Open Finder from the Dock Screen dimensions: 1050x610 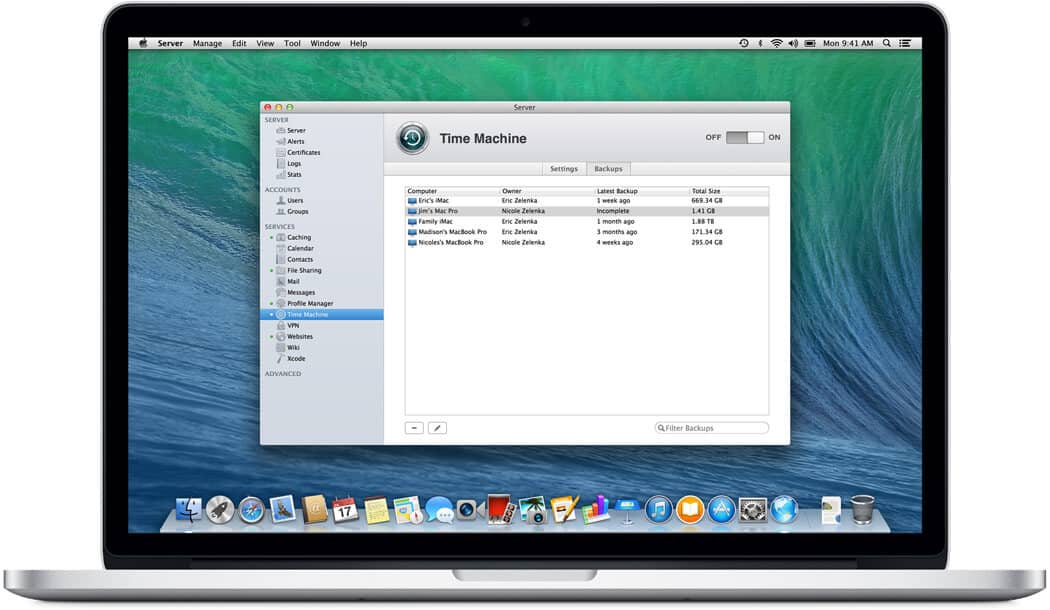(188, 510)
